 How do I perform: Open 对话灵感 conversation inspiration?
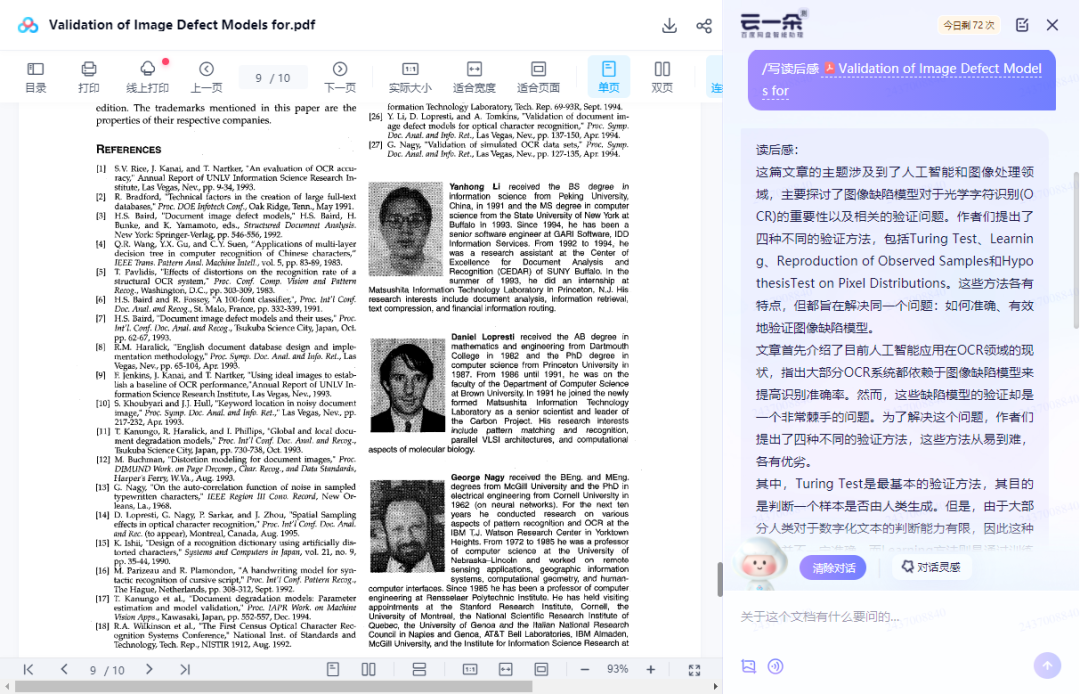point(931,567)
